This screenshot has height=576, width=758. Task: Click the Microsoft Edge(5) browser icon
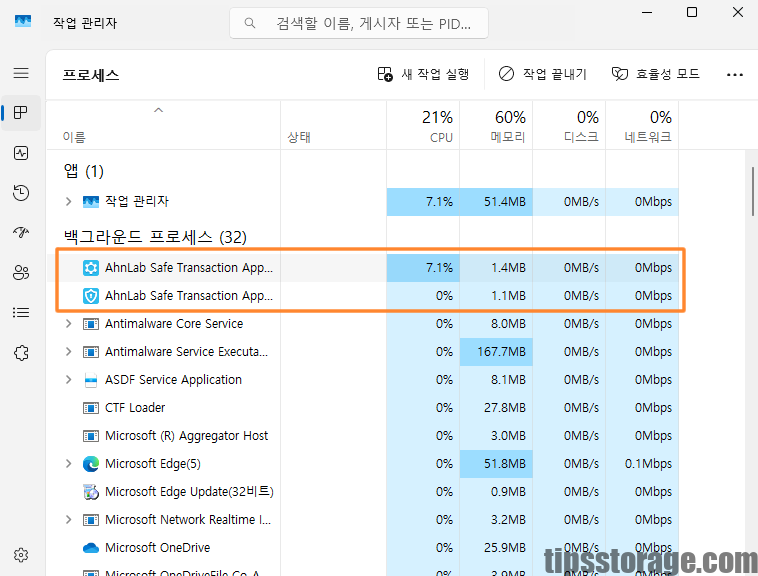91,464
